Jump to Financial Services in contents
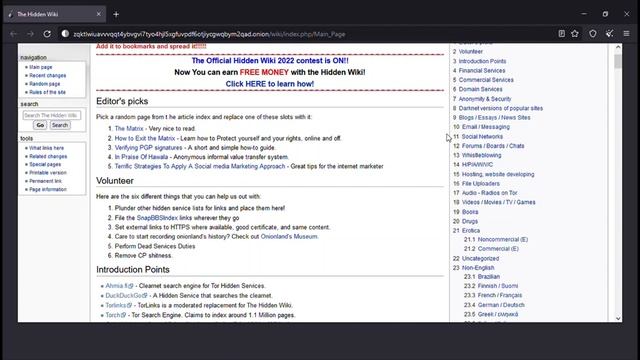The image size is (640, 360). click(x=482, y=71)
